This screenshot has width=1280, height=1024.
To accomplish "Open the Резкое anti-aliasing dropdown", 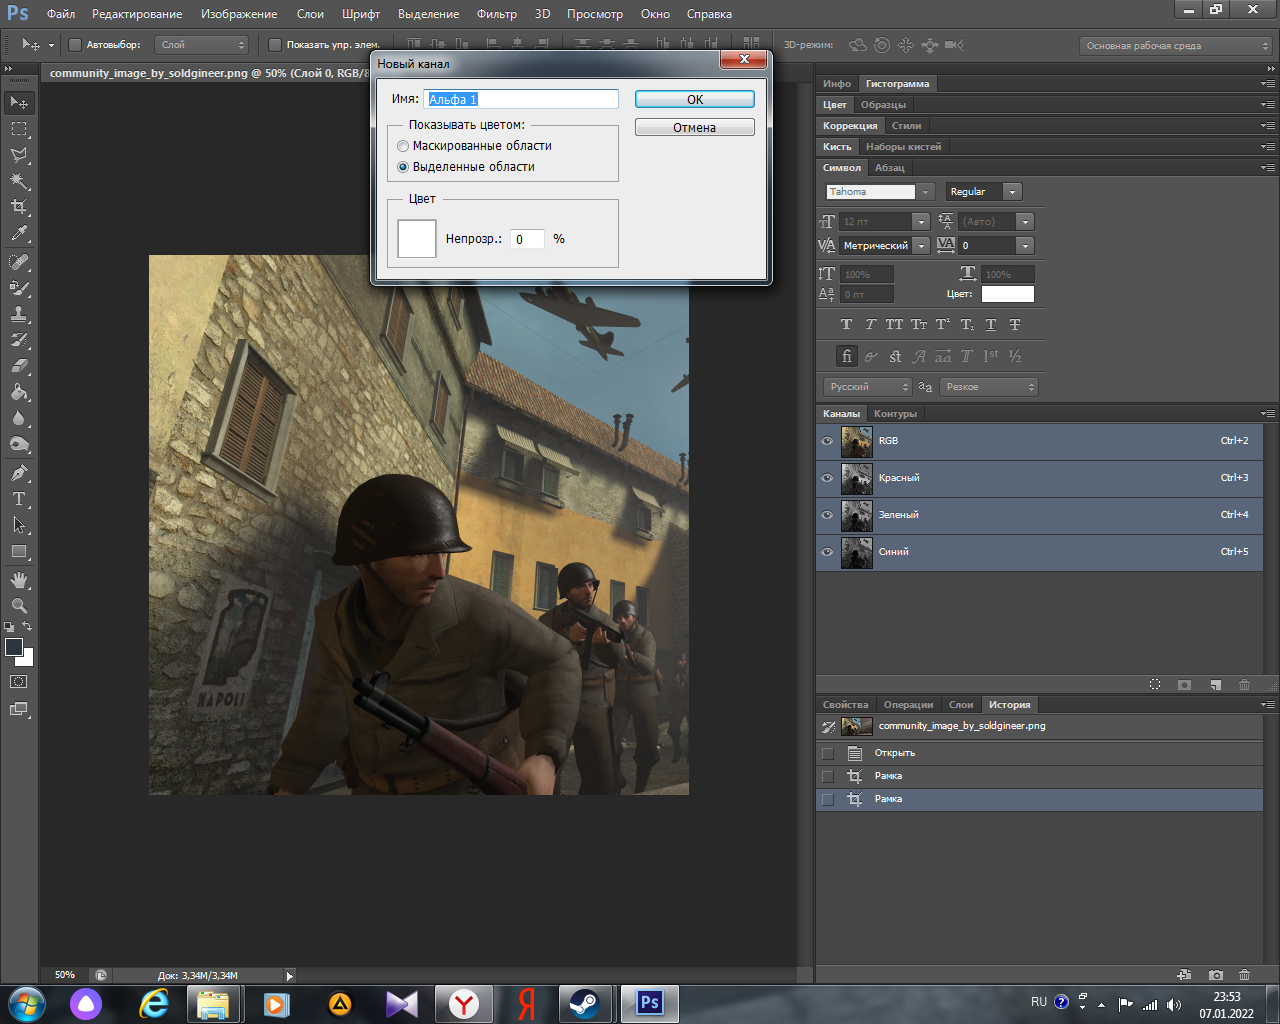I will [x=989, y=387].
